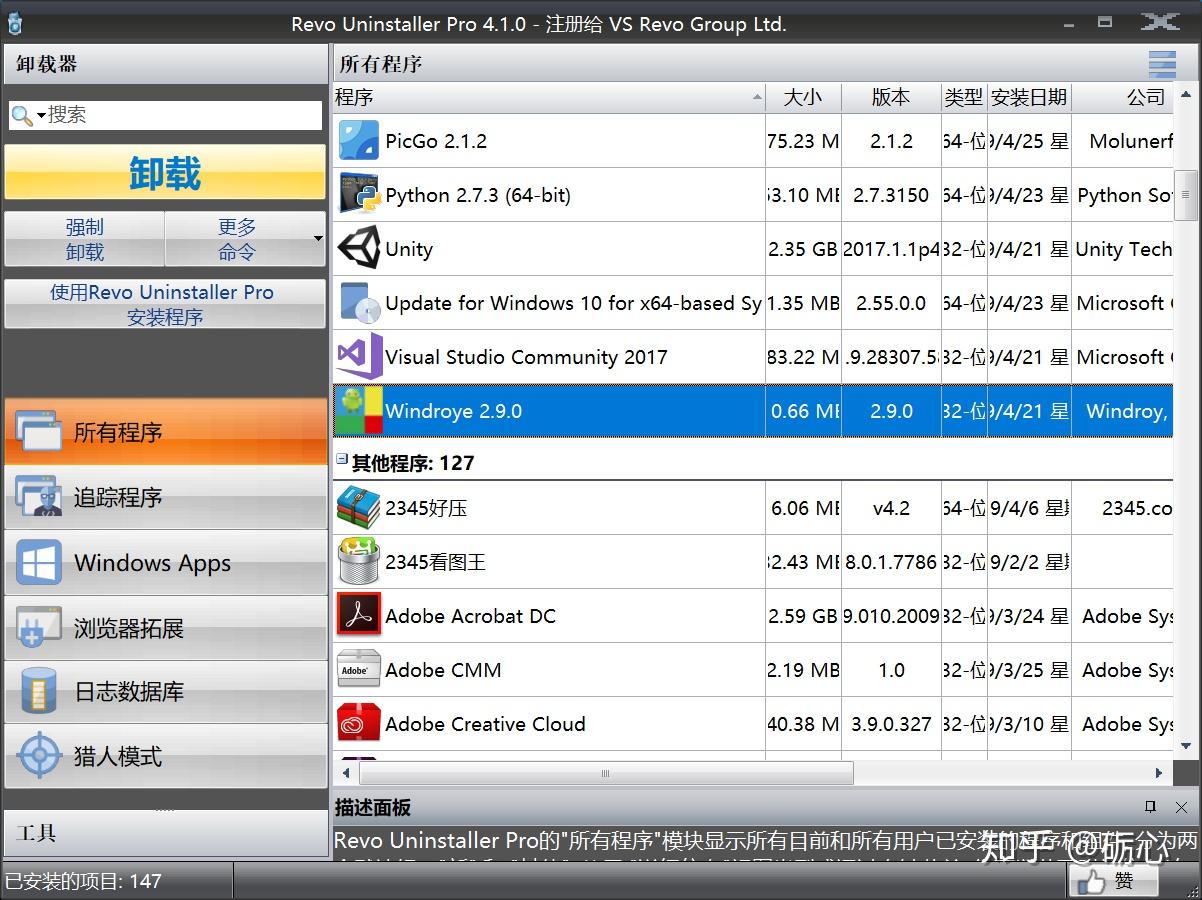This screenshot has width=1202, height=900.
Task: Click the 强制卸载 button
Action: click(x=85, y=239)
